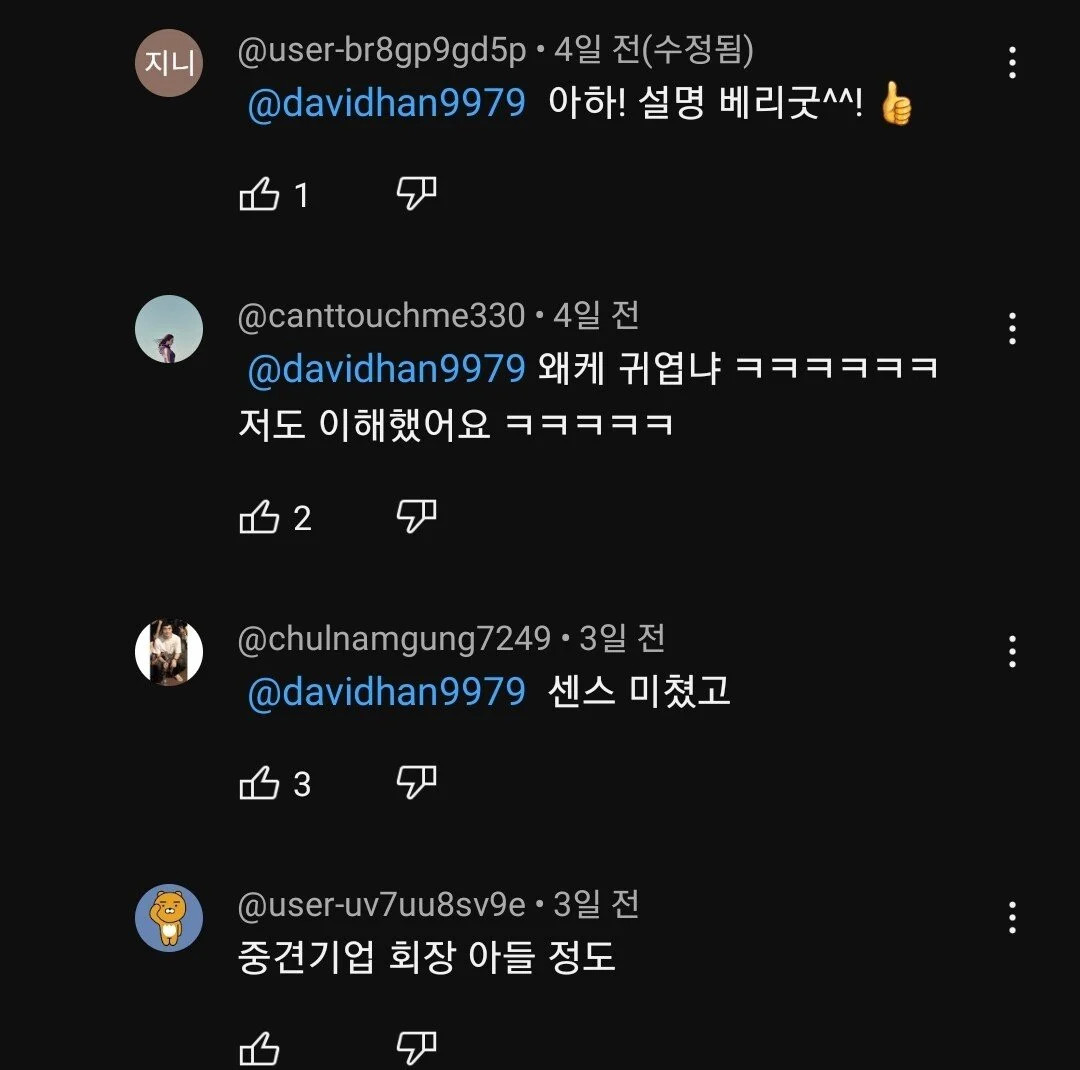The image size is (1080, 1070).
Task: Open the three-dot menu on @canttouchme330's comment
Action: click(x=1012, y=327)
